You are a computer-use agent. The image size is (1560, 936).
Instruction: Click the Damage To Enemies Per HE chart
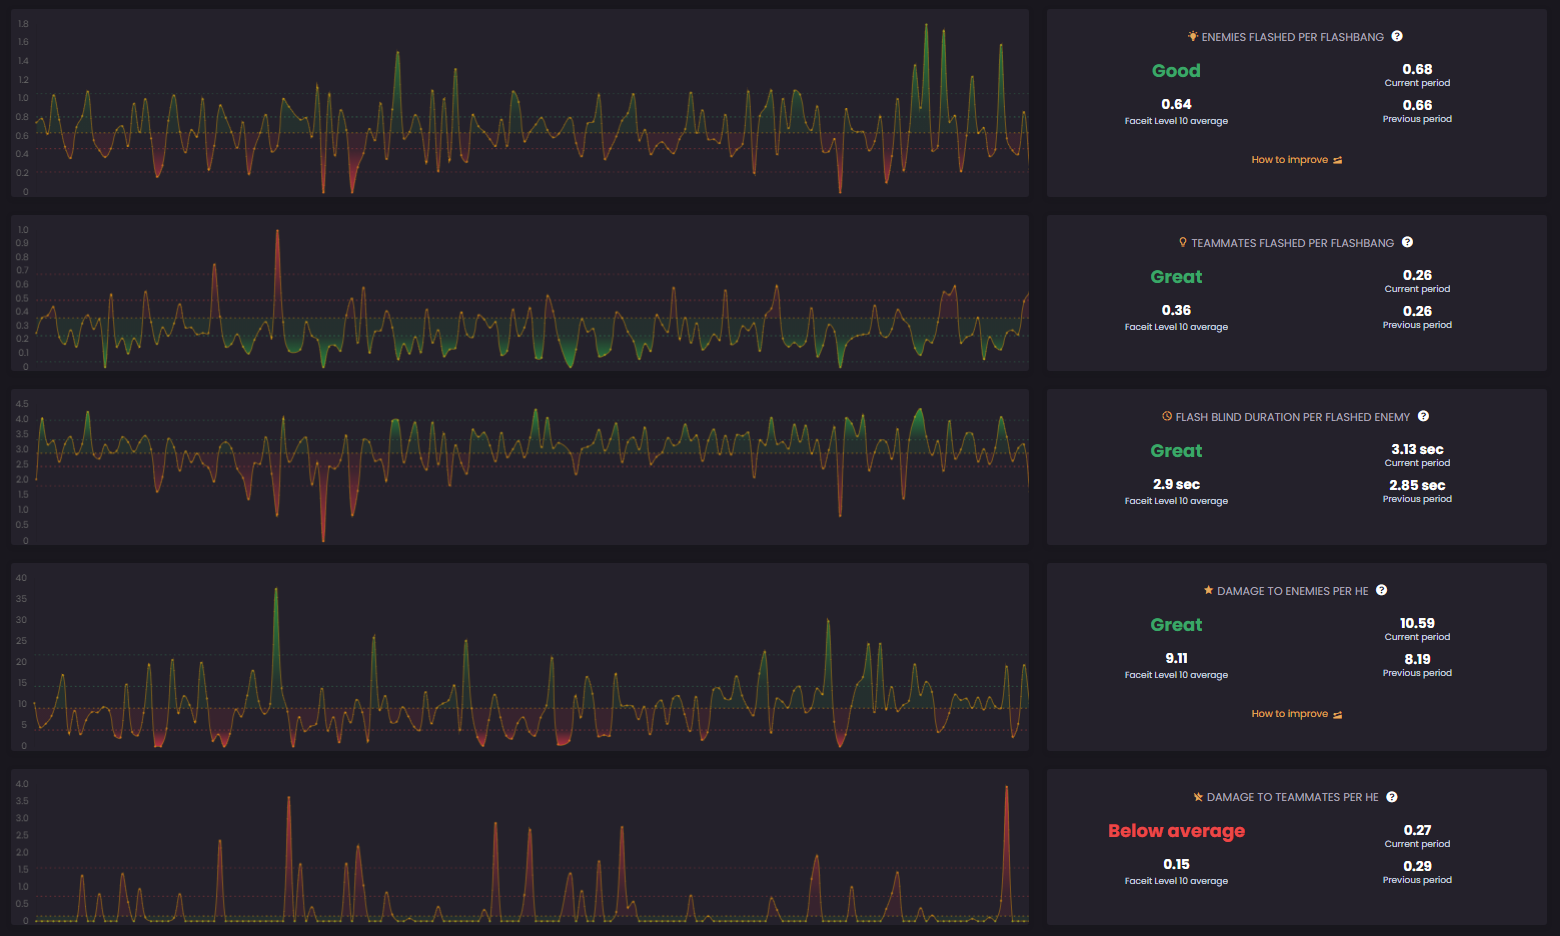coord(520,657)
